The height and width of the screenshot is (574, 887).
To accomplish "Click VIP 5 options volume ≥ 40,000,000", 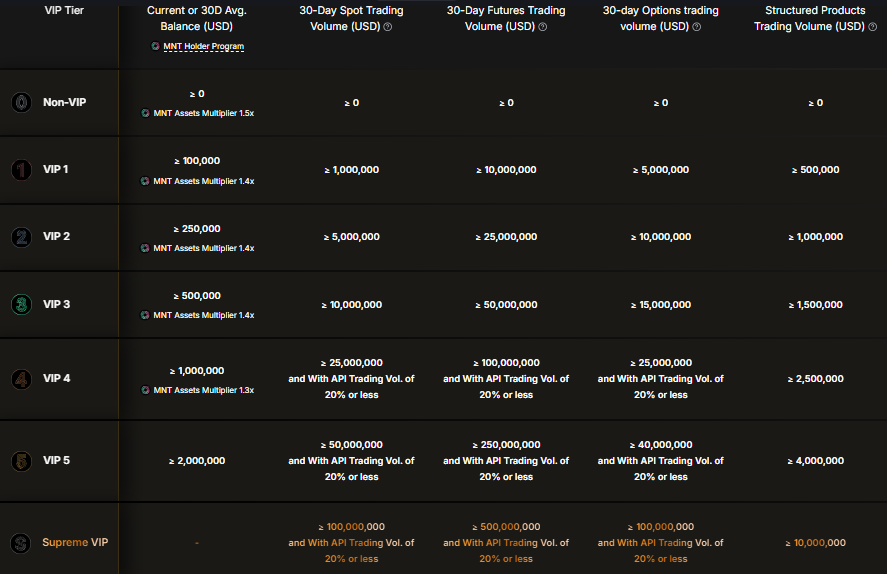I will point(661,445).
